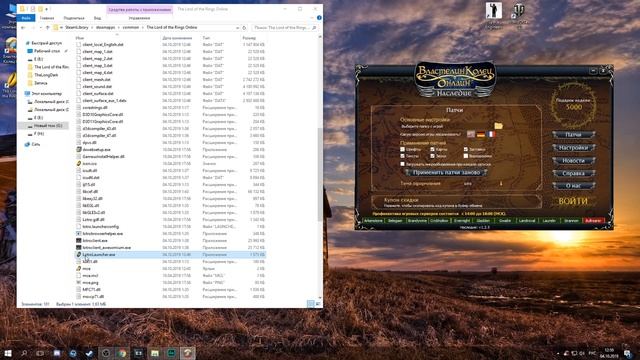The height and width of the screenshot is (360, 640).
Task: Click the launcher ring icon on taskbar
Action: coord(188,353)
